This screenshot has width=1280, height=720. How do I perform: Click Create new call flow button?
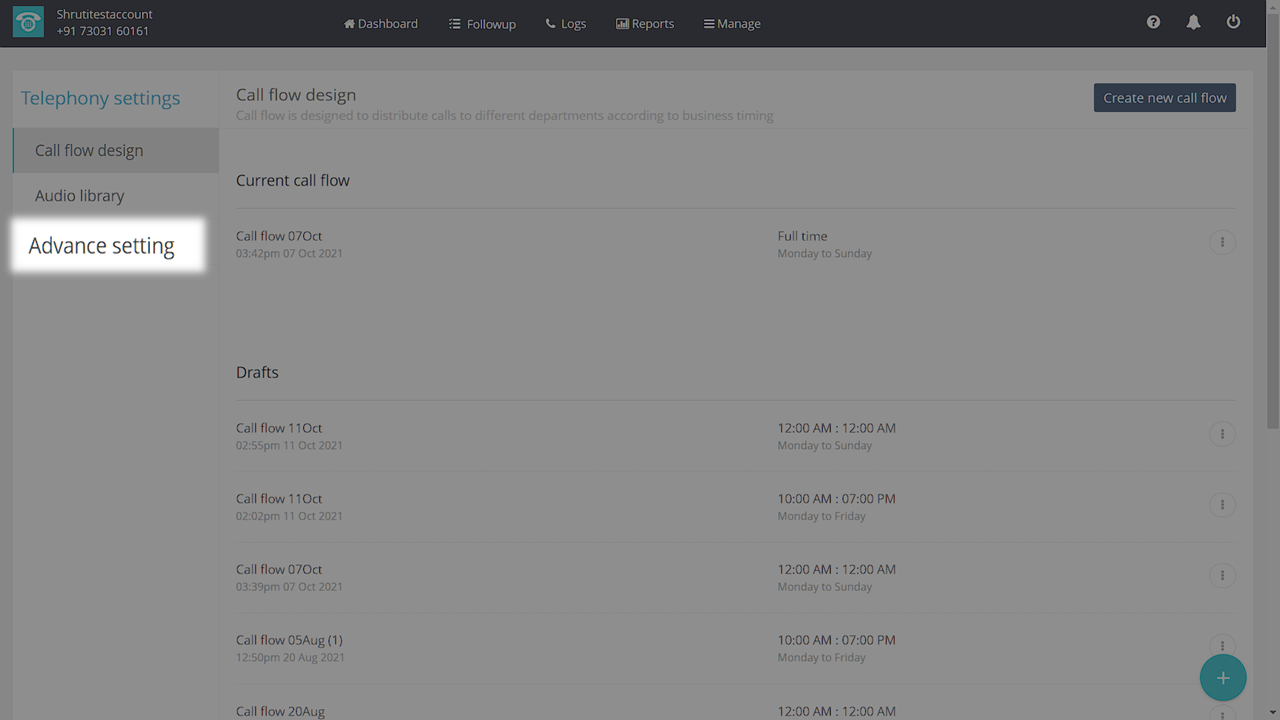1164,98
